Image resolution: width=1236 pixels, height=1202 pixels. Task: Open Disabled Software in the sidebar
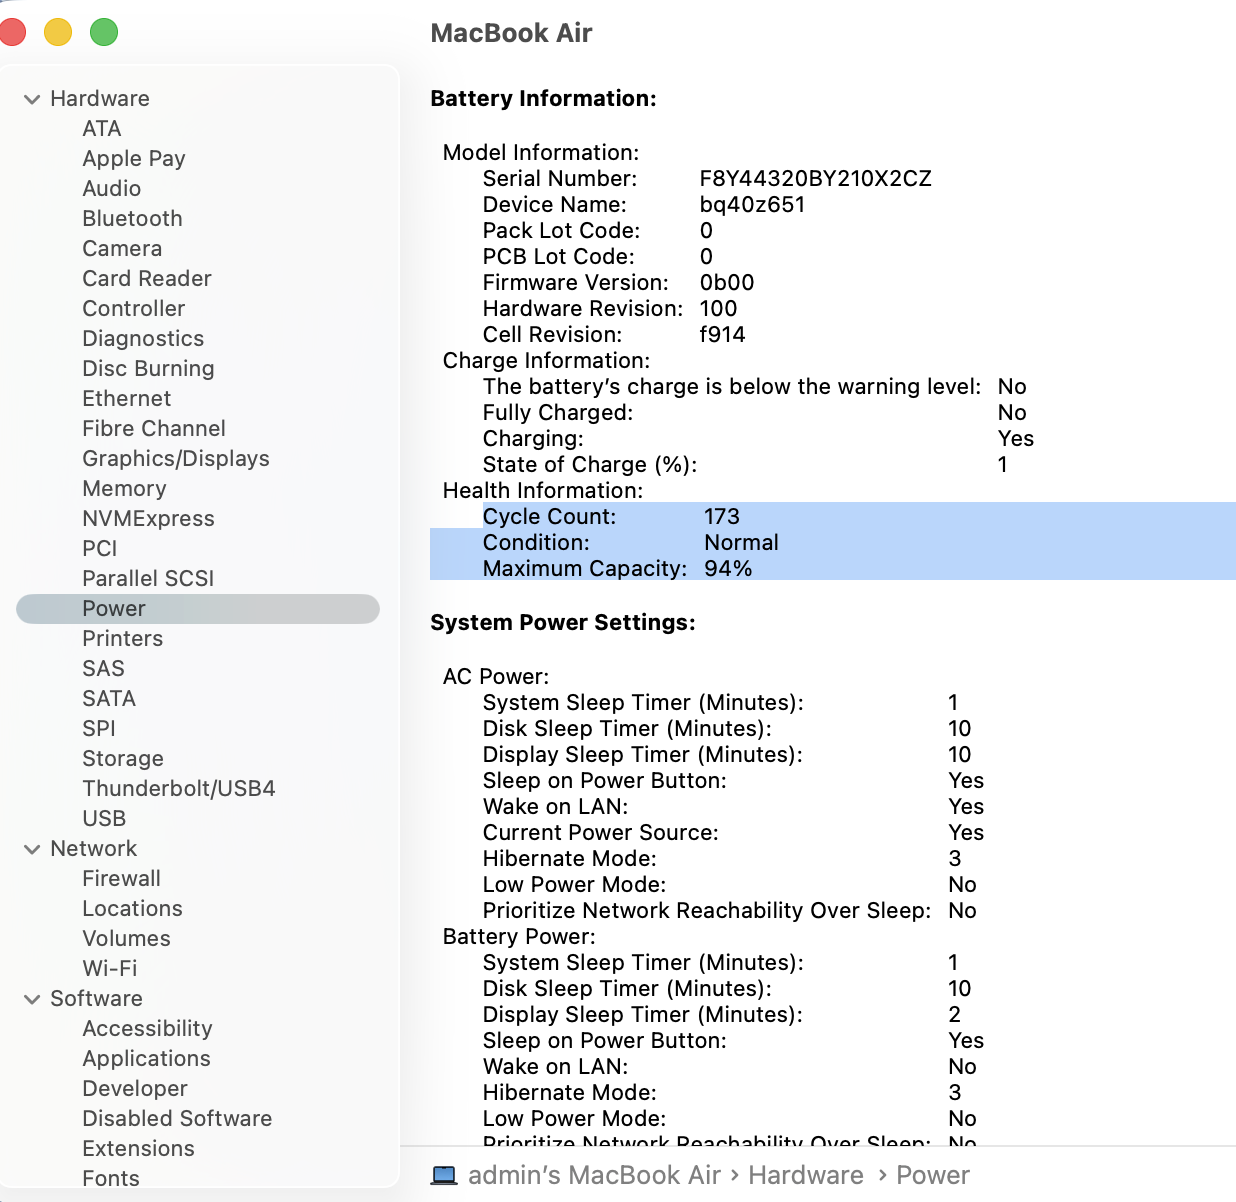pos(177,1119)
